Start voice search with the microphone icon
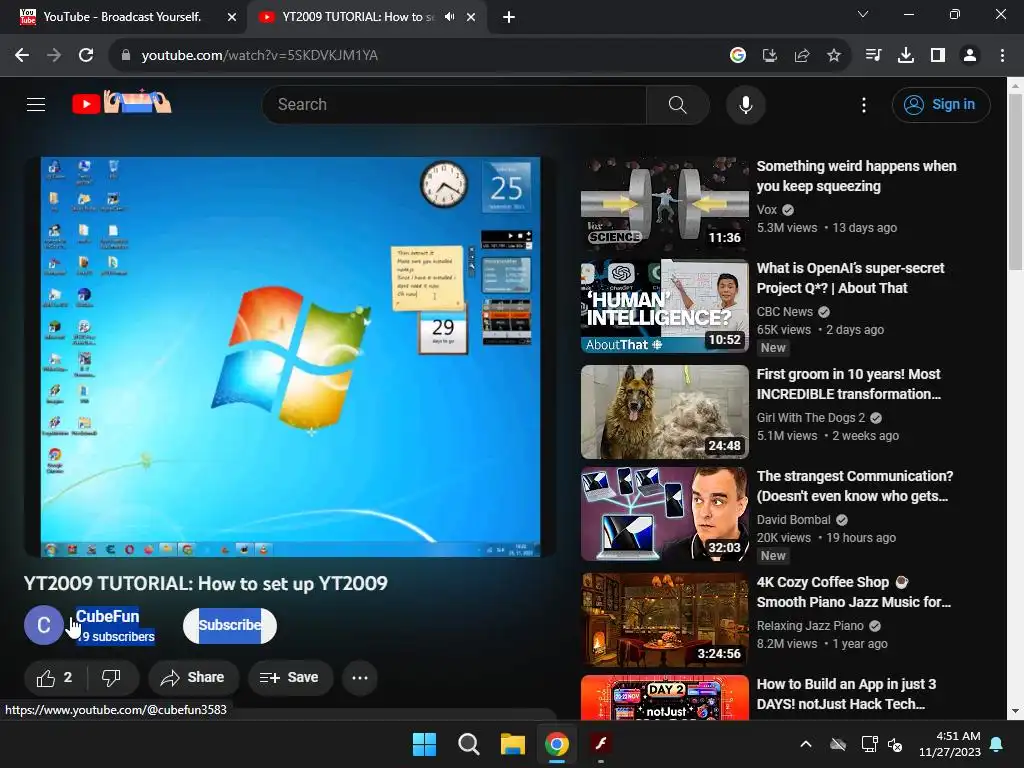The height and width of the screenshot is (768, 1024). [746, 104]
